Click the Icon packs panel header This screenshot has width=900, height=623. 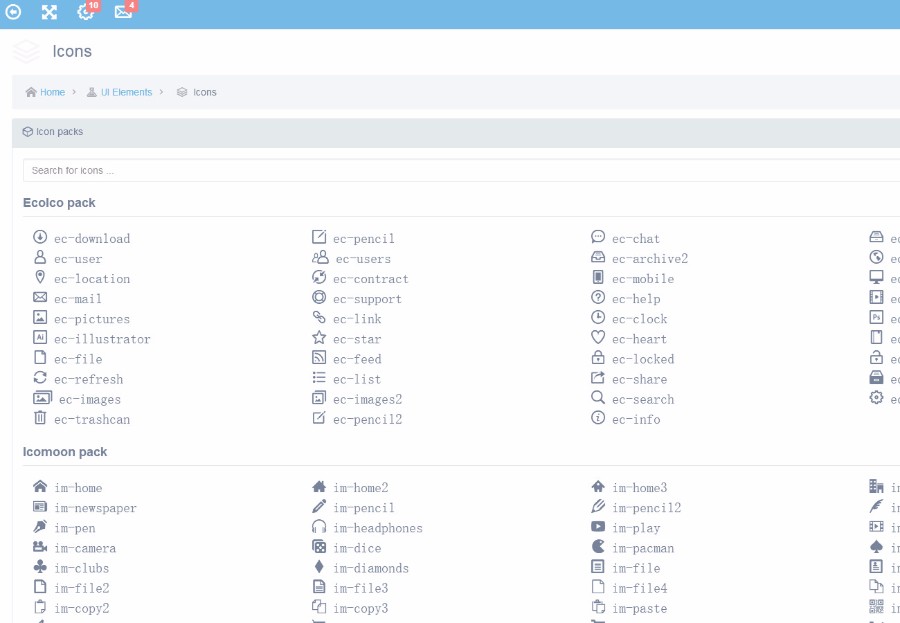[x=456, y=132]
